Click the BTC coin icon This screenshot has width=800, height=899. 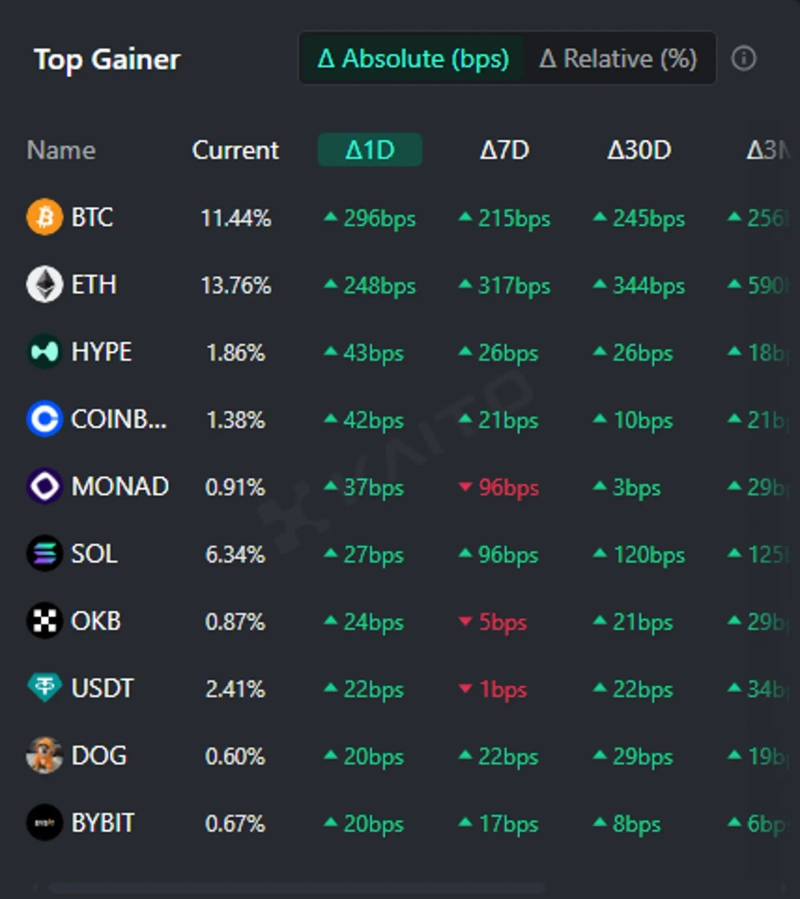point(44,217)
